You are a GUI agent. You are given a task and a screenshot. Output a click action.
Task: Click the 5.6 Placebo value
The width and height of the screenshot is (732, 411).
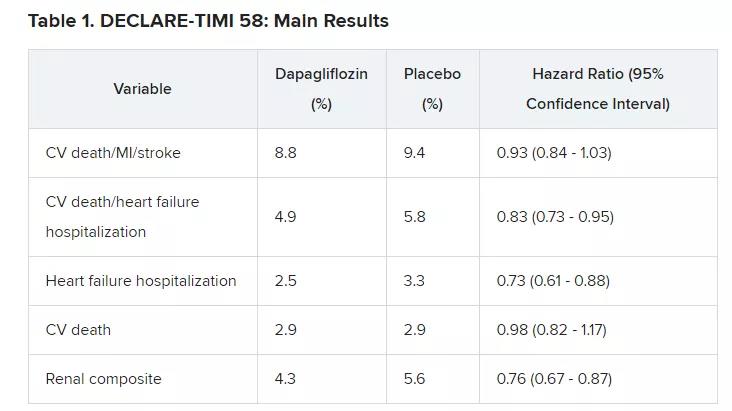(414, 379)
